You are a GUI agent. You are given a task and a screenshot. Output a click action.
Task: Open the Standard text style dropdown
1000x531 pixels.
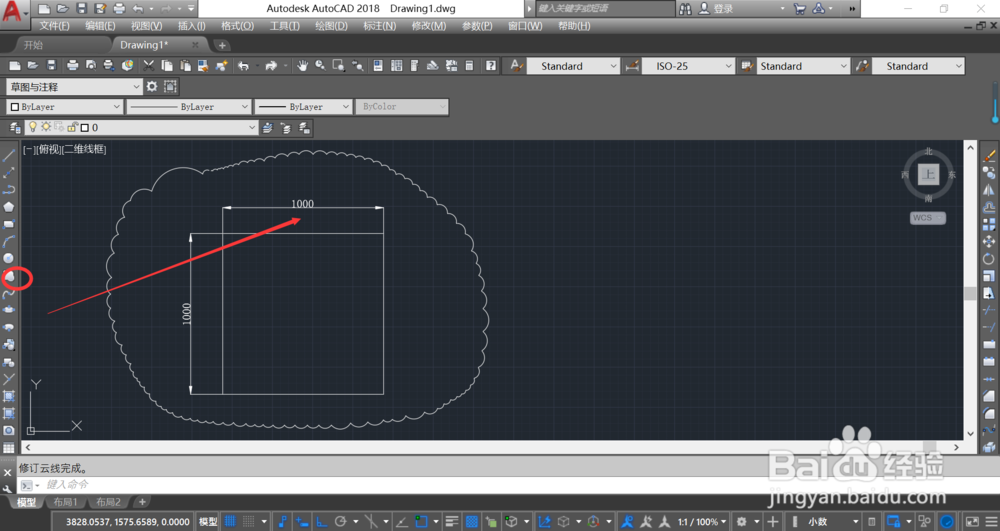click(573, 66)
